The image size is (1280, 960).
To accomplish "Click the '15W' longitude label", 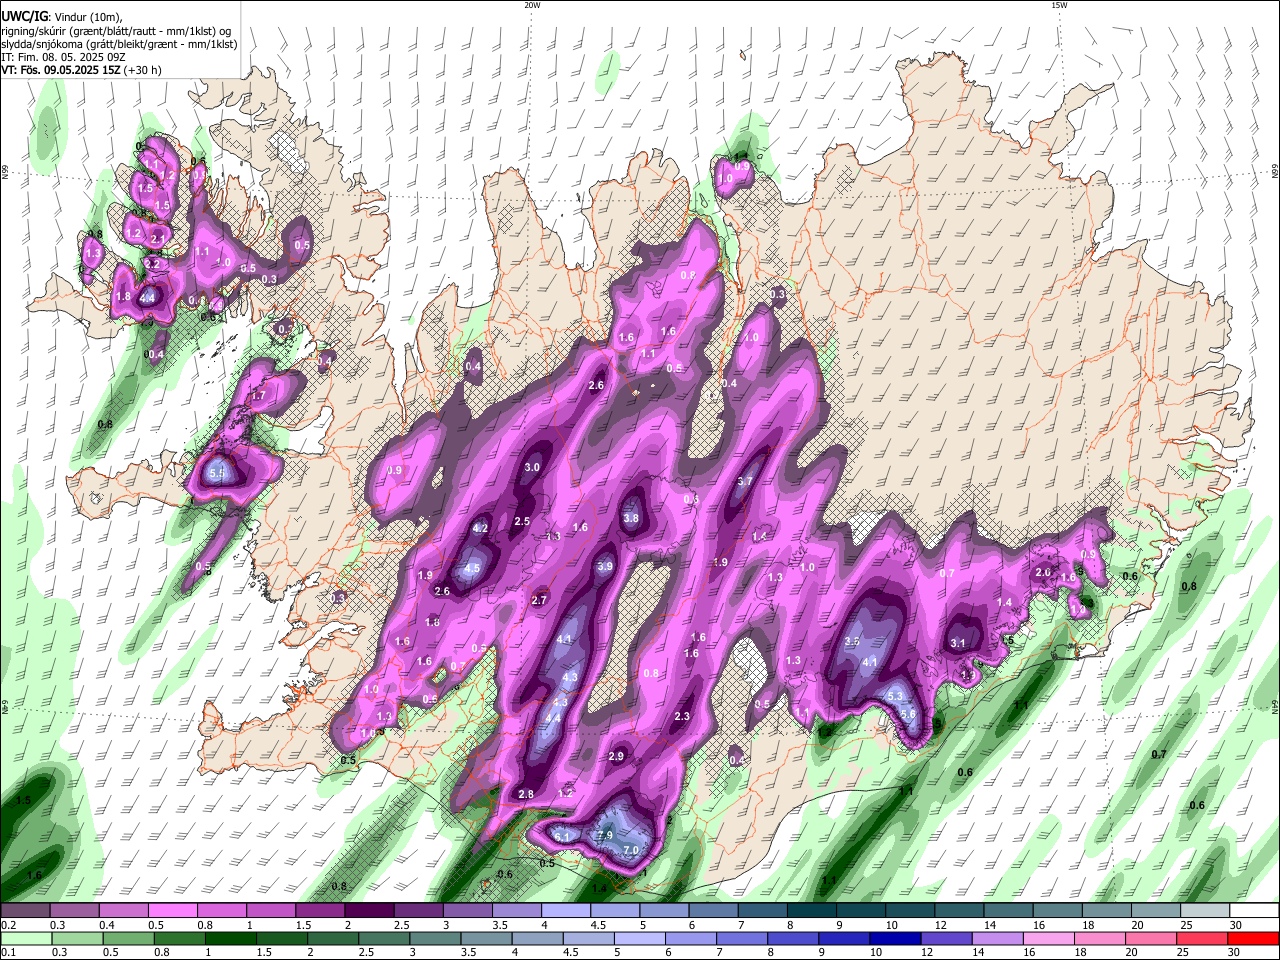I will click(x=1059, y=5).
